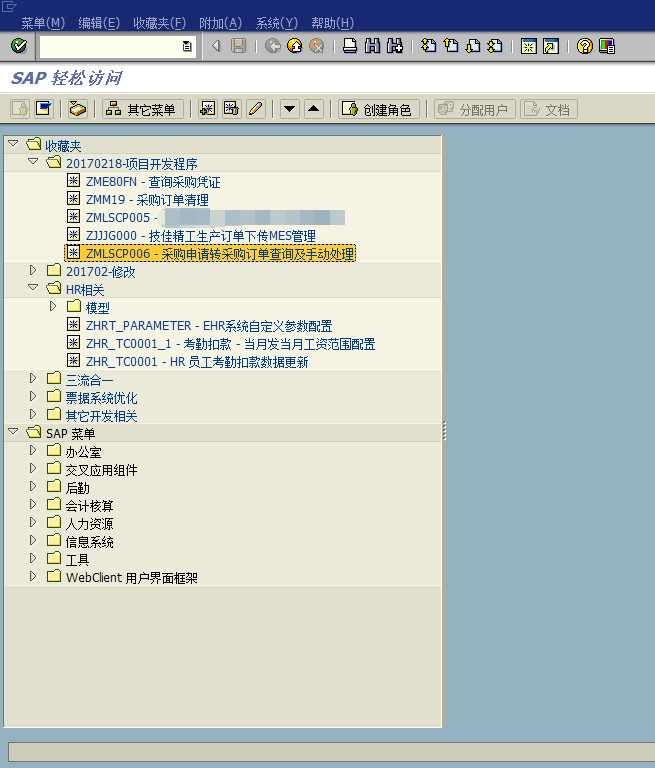
Task: Open the command field history dropdown
Action: point(187,47)
